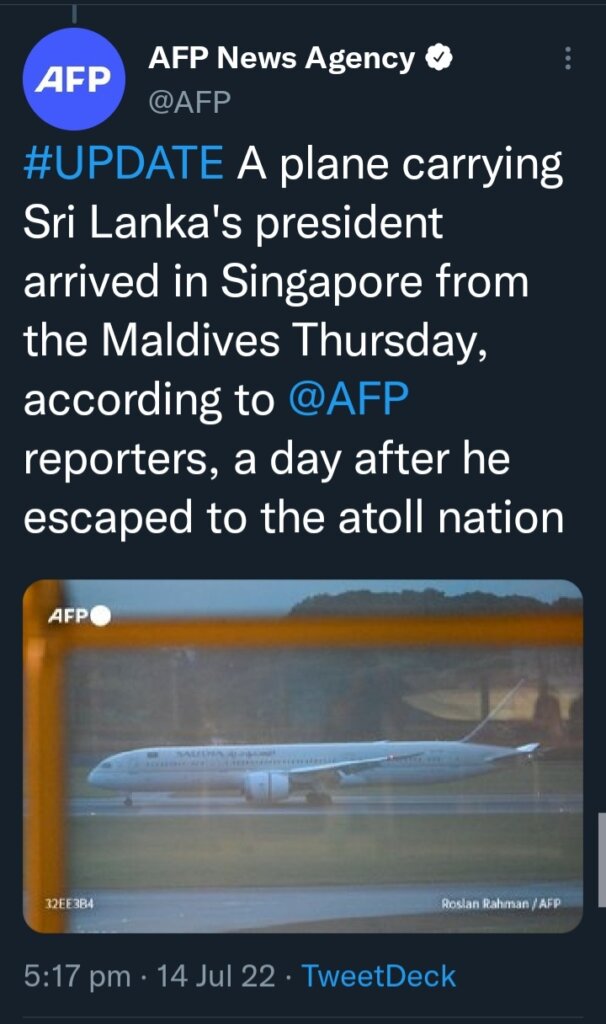
Task: Open the 5:17 pm timestamp
Action: click(x=78, y=976)
